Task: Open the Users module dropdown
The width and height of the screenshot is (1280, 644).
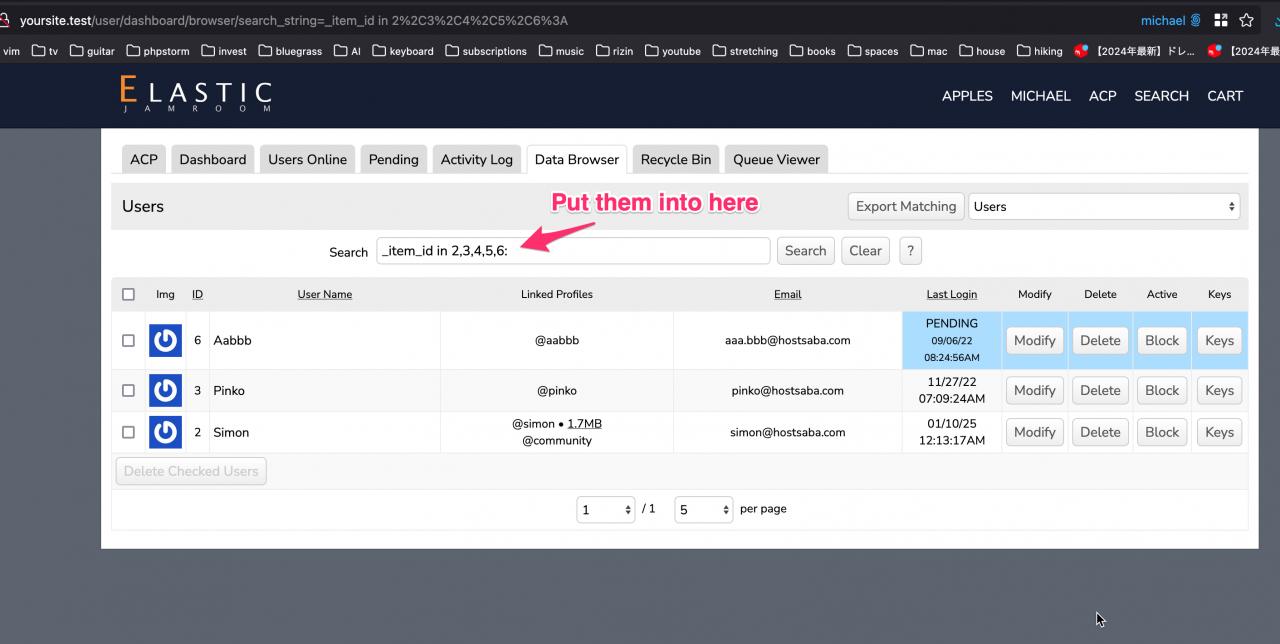Action: 1104,206
